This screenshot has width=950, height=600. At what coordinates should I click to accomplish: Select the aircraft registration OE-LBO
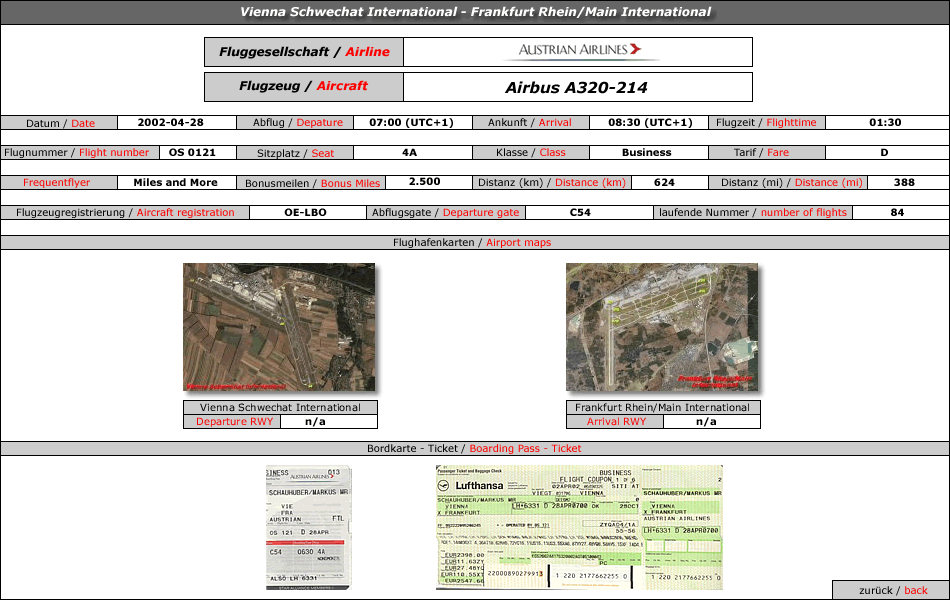(x=305, y=212)
